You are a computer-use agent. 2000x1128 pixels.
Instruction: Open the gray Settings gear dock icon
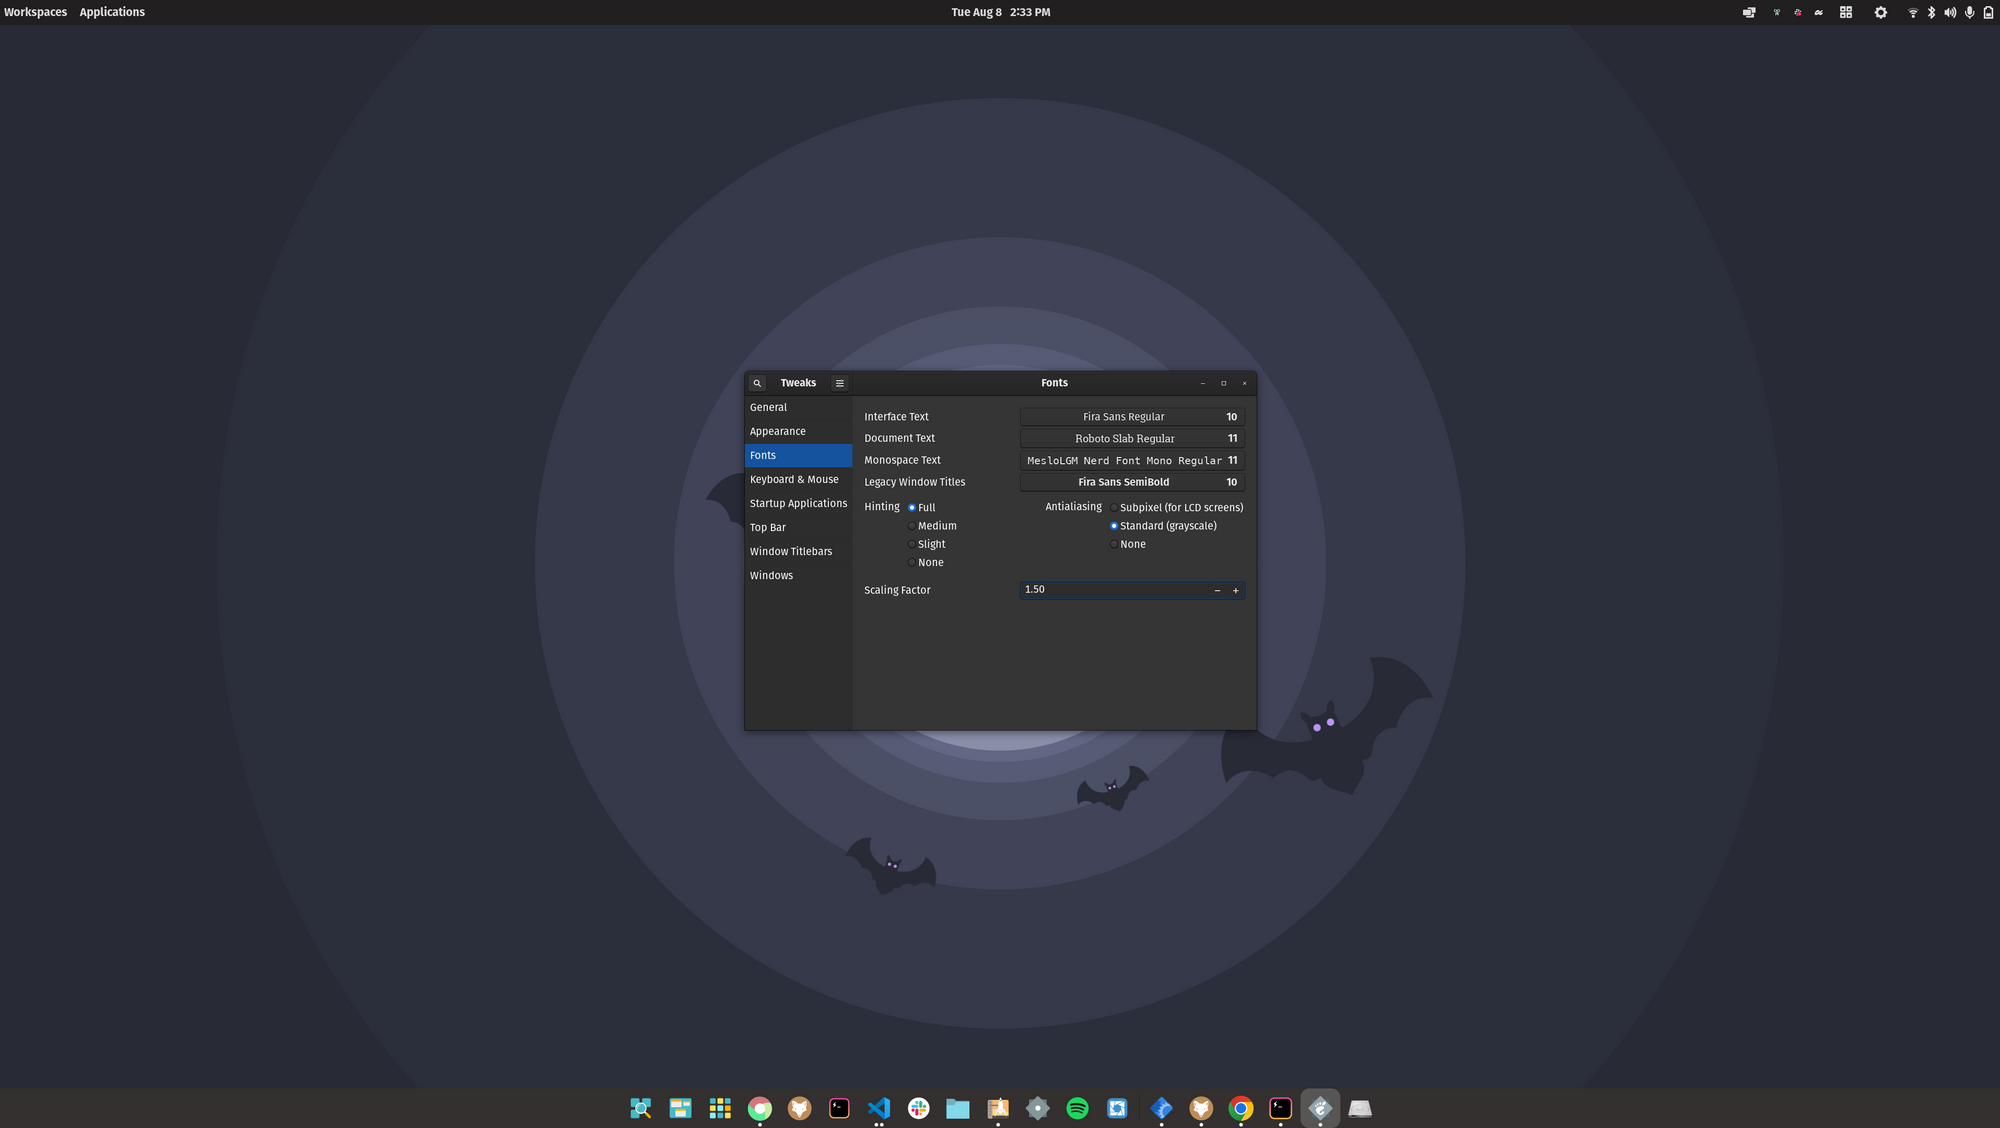click(1038, 1108)
